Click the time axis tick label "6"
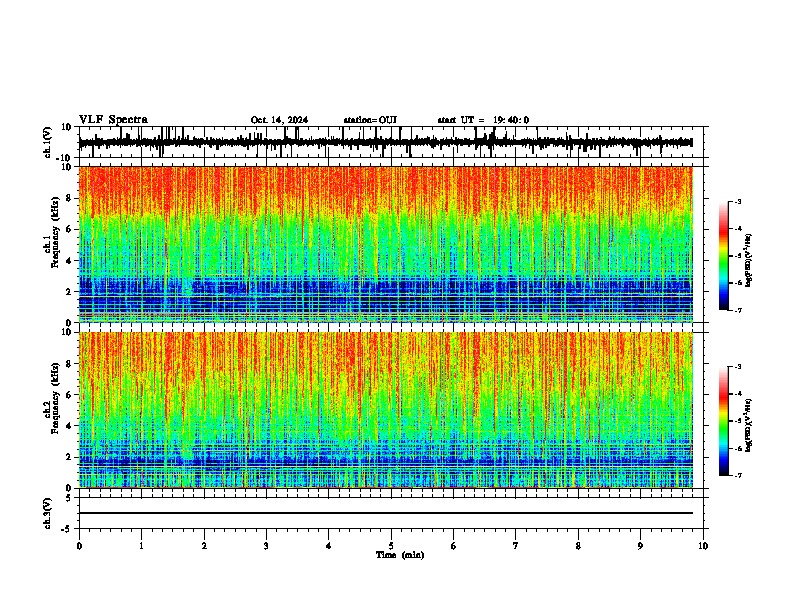 pyautogui.click(x=454, y=546)
